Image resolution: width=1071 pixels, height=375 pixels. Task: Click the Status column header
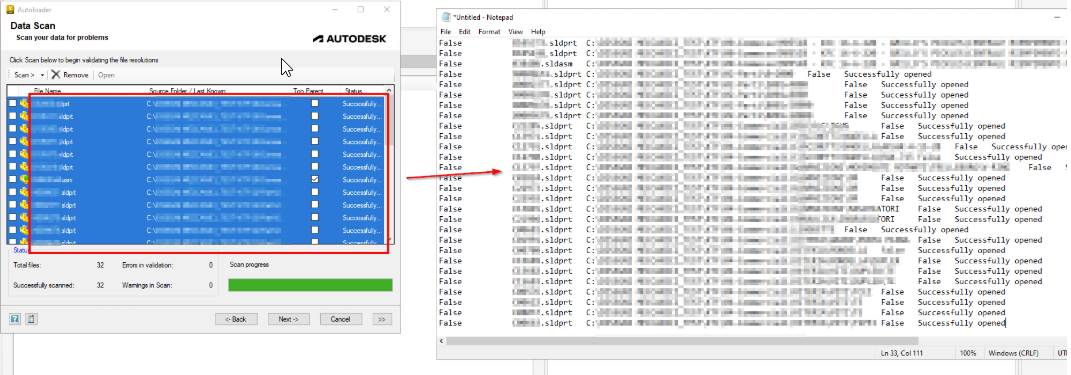[353, 90]
